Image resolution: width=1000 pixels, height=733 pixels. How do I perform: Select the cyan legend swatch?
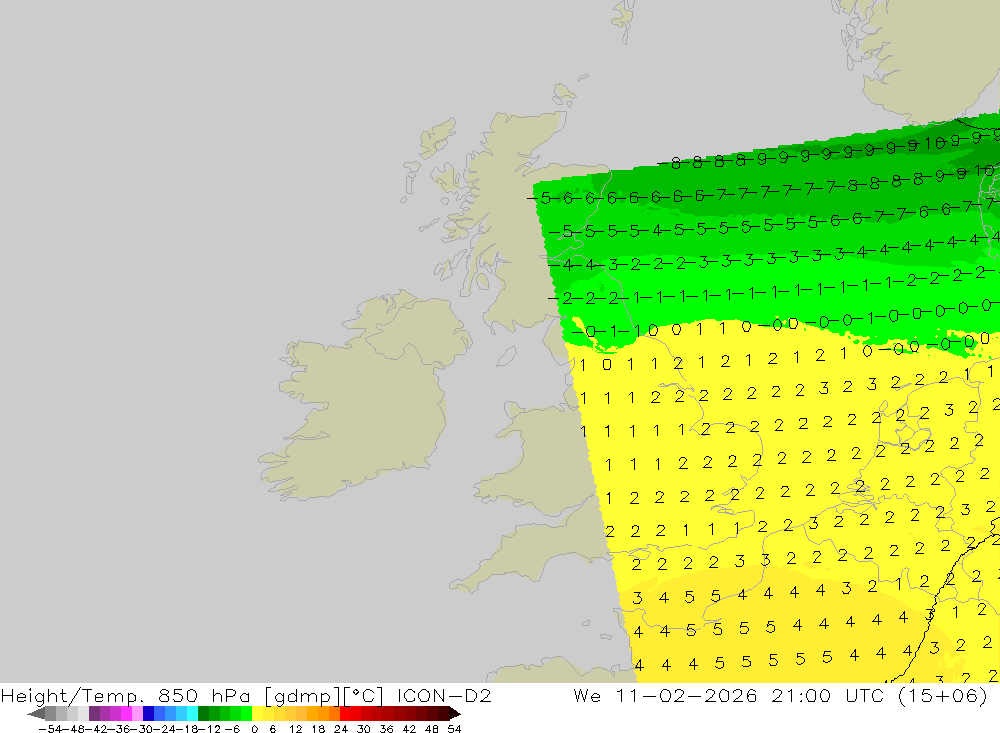192,713
